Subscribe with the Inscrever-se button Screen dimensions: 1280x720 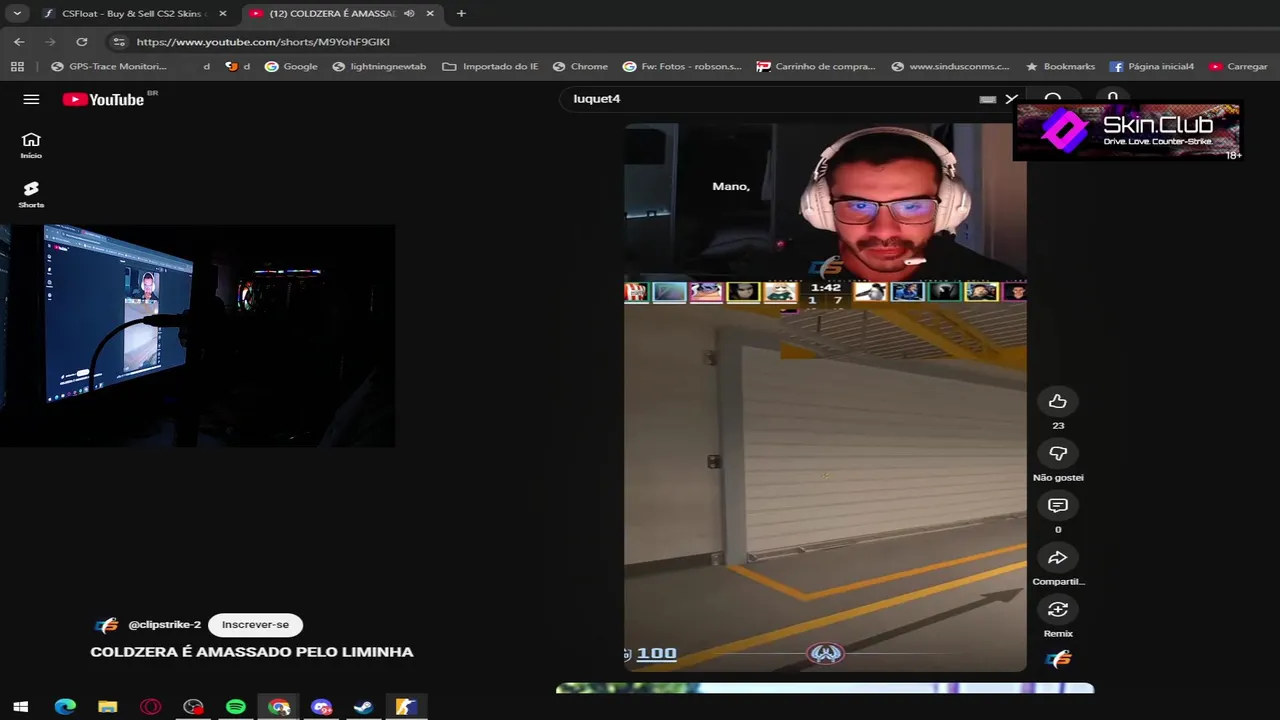coord(255,625)
